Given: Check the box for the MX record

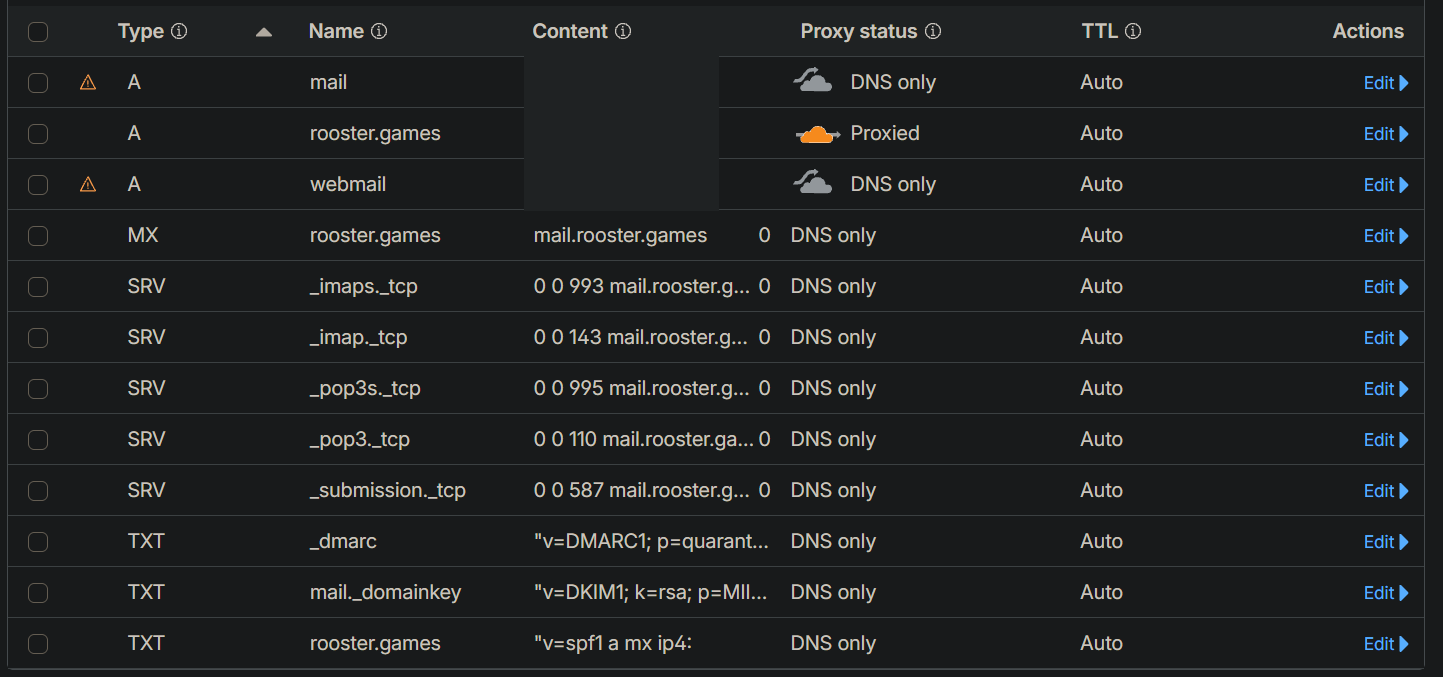Looking at the screenshot, I should coord(38,236).
